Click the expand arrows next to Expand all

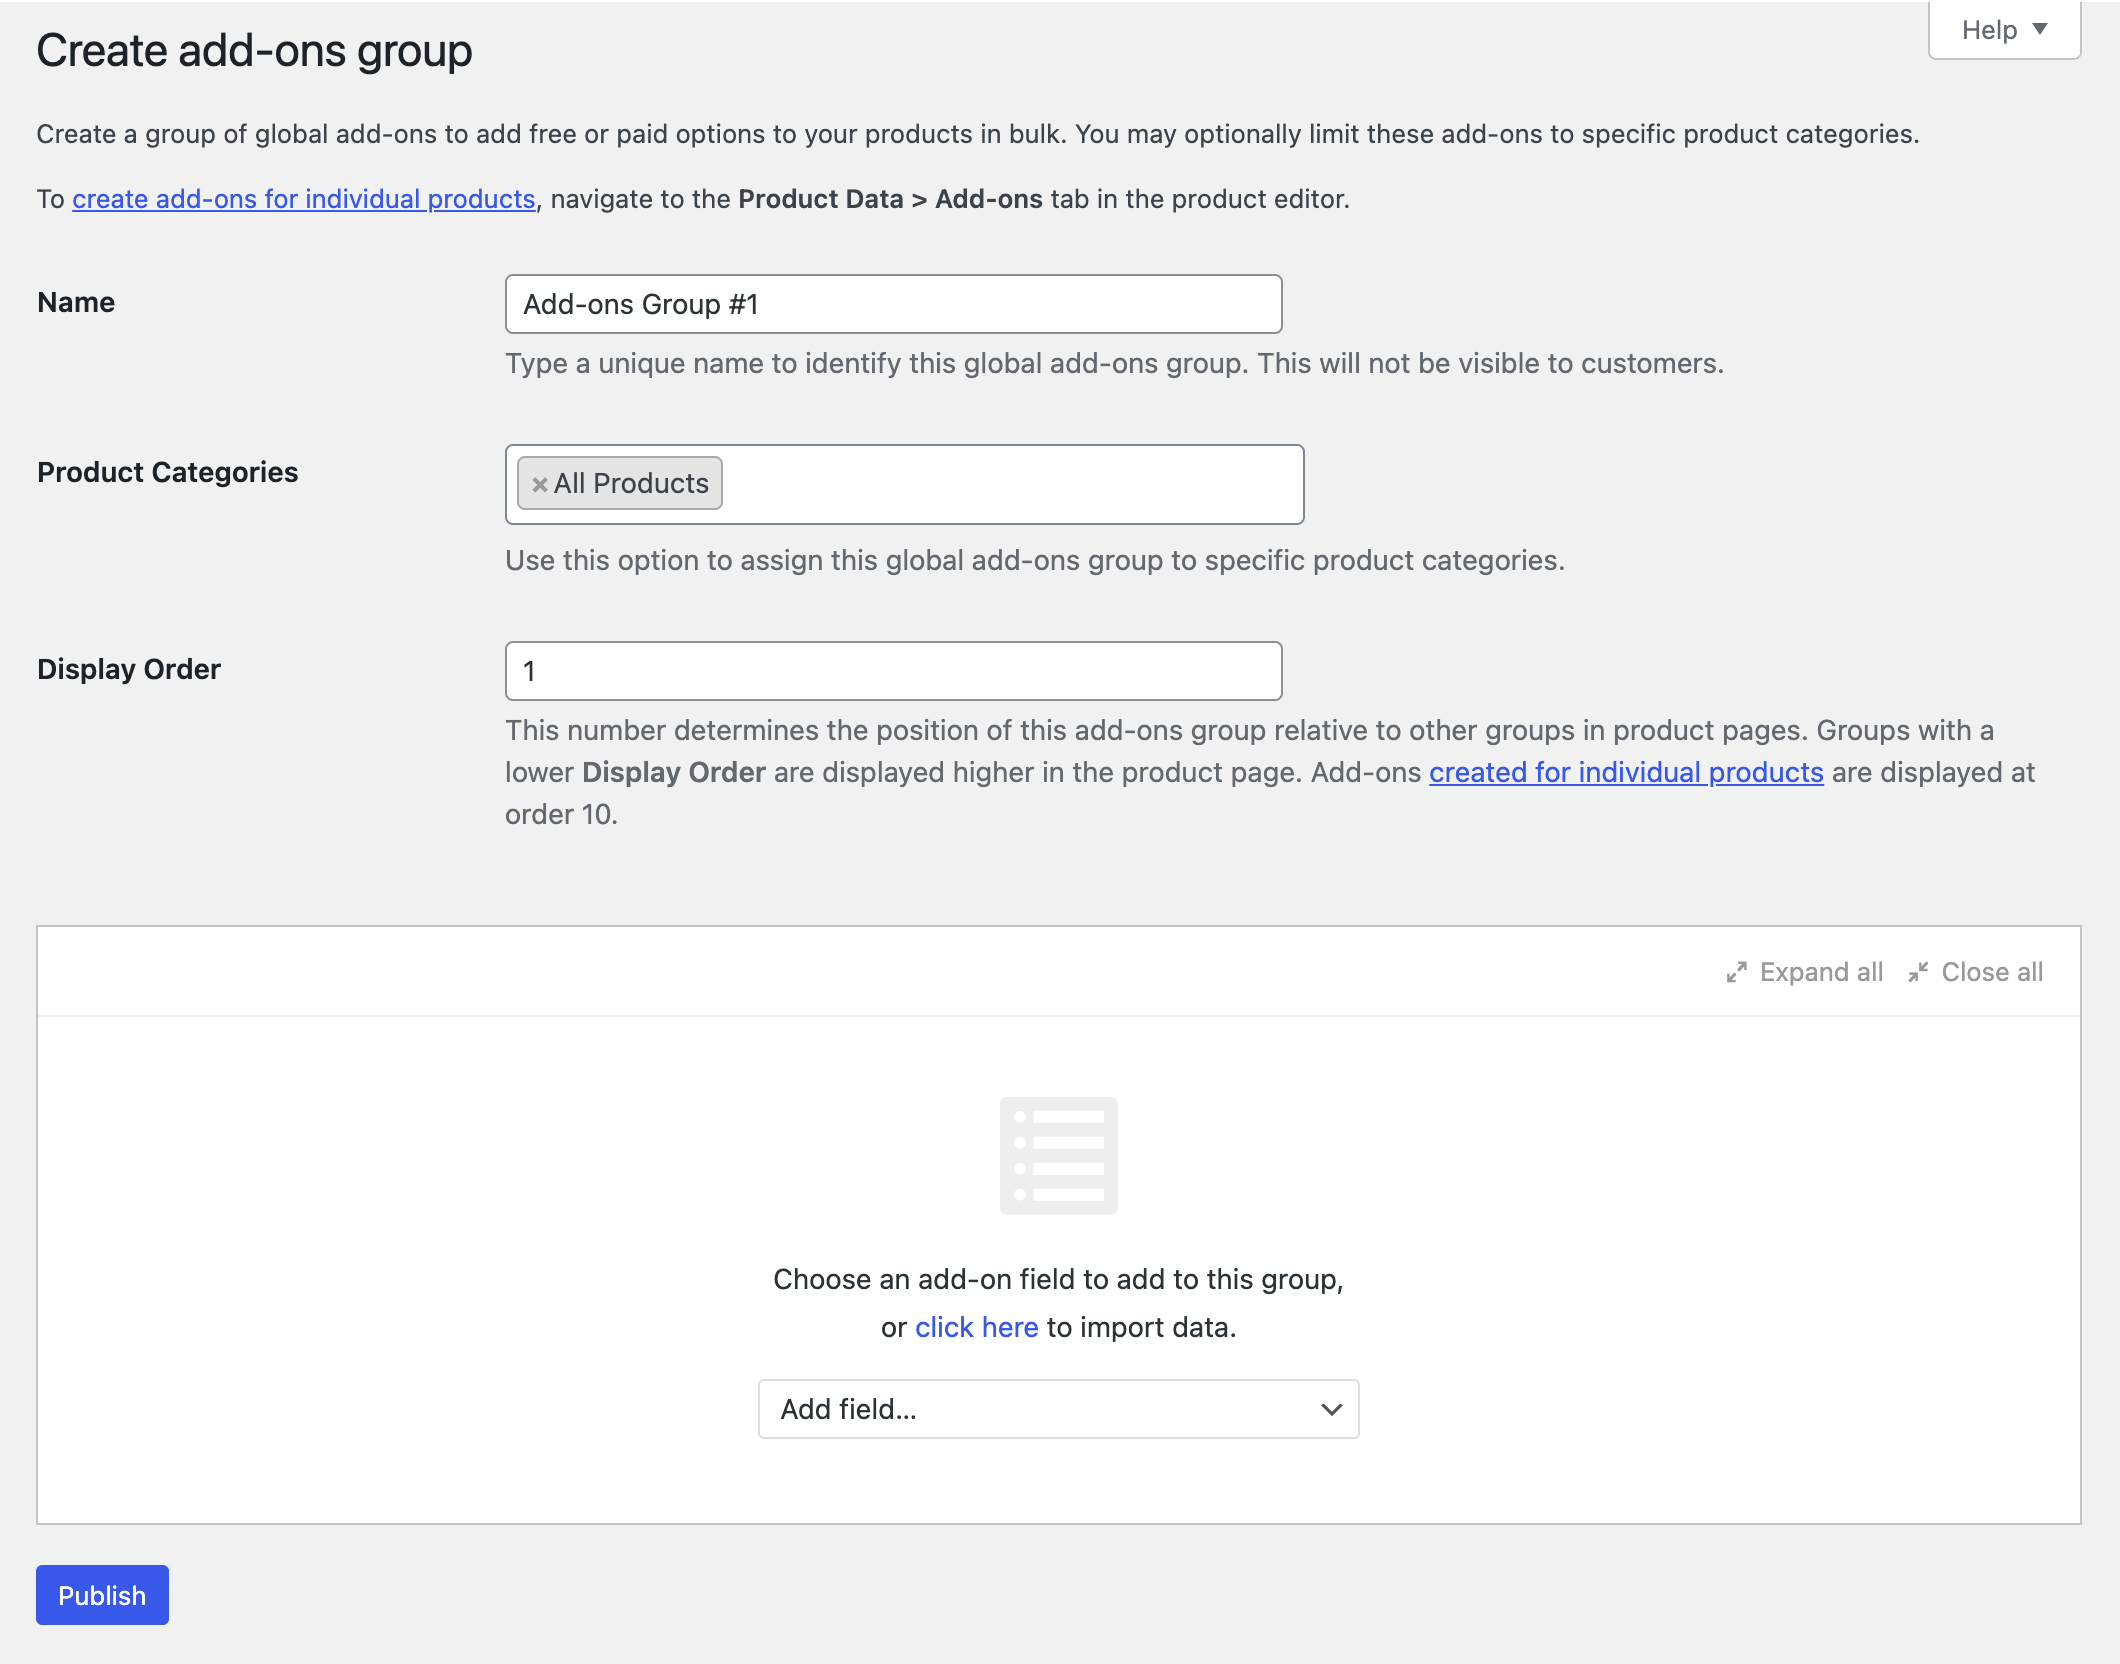coord(1737,971)
